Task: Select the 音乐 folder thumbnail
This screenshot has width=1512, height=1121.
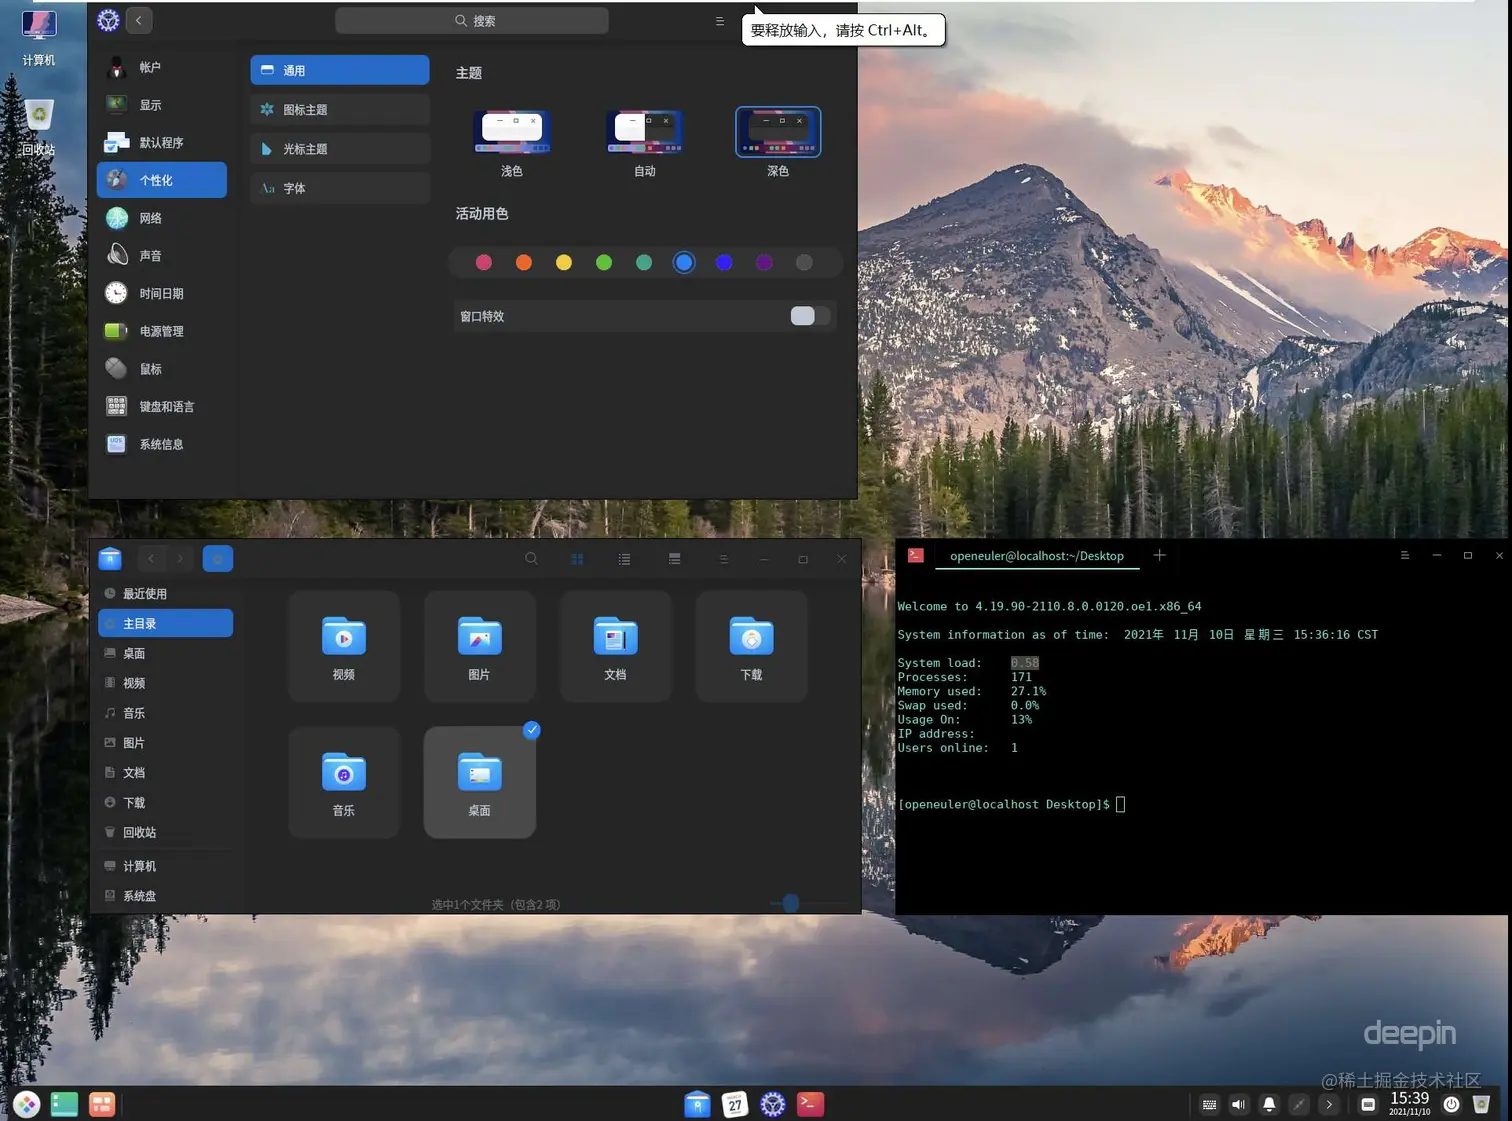Action: 344,782
